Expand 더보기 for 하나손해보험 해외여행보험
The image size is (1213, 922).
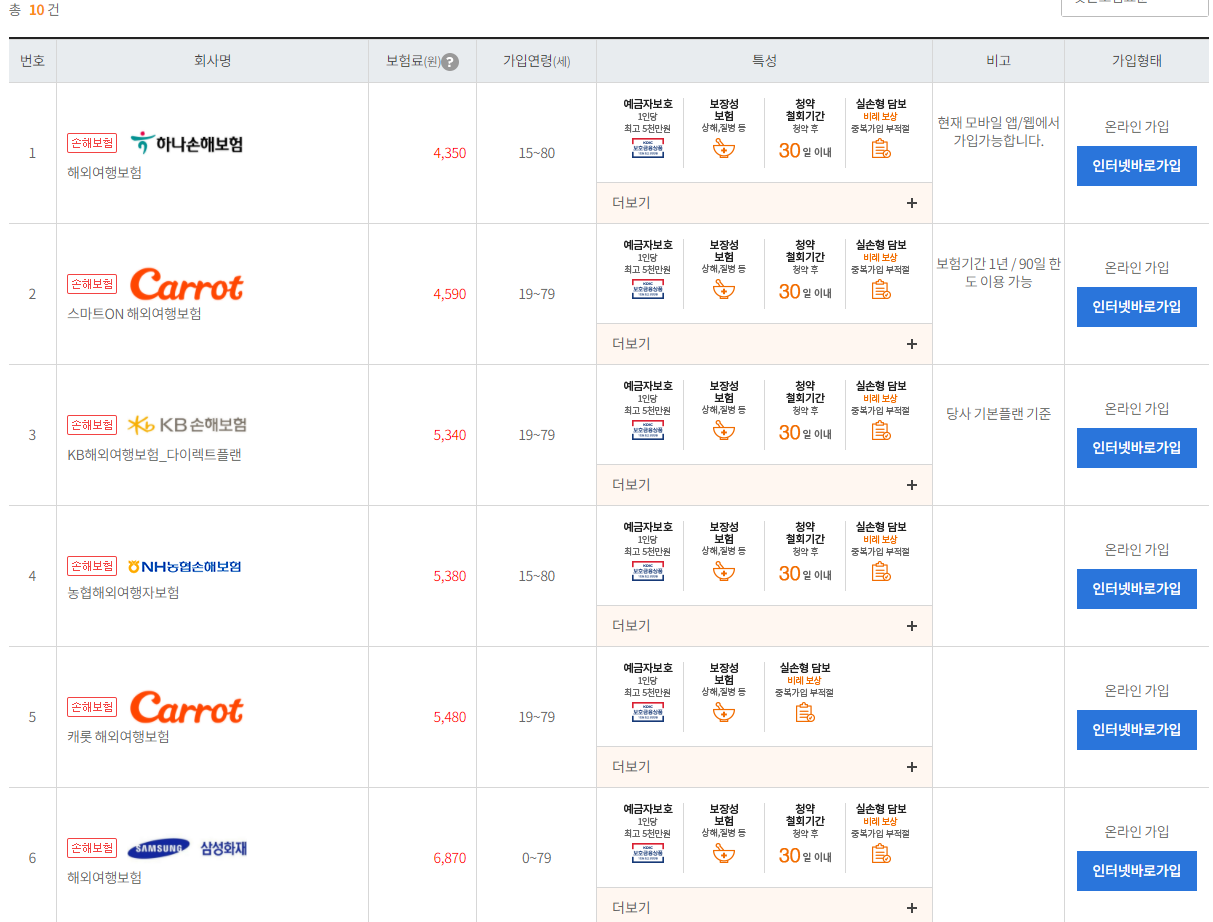point(764,203)
